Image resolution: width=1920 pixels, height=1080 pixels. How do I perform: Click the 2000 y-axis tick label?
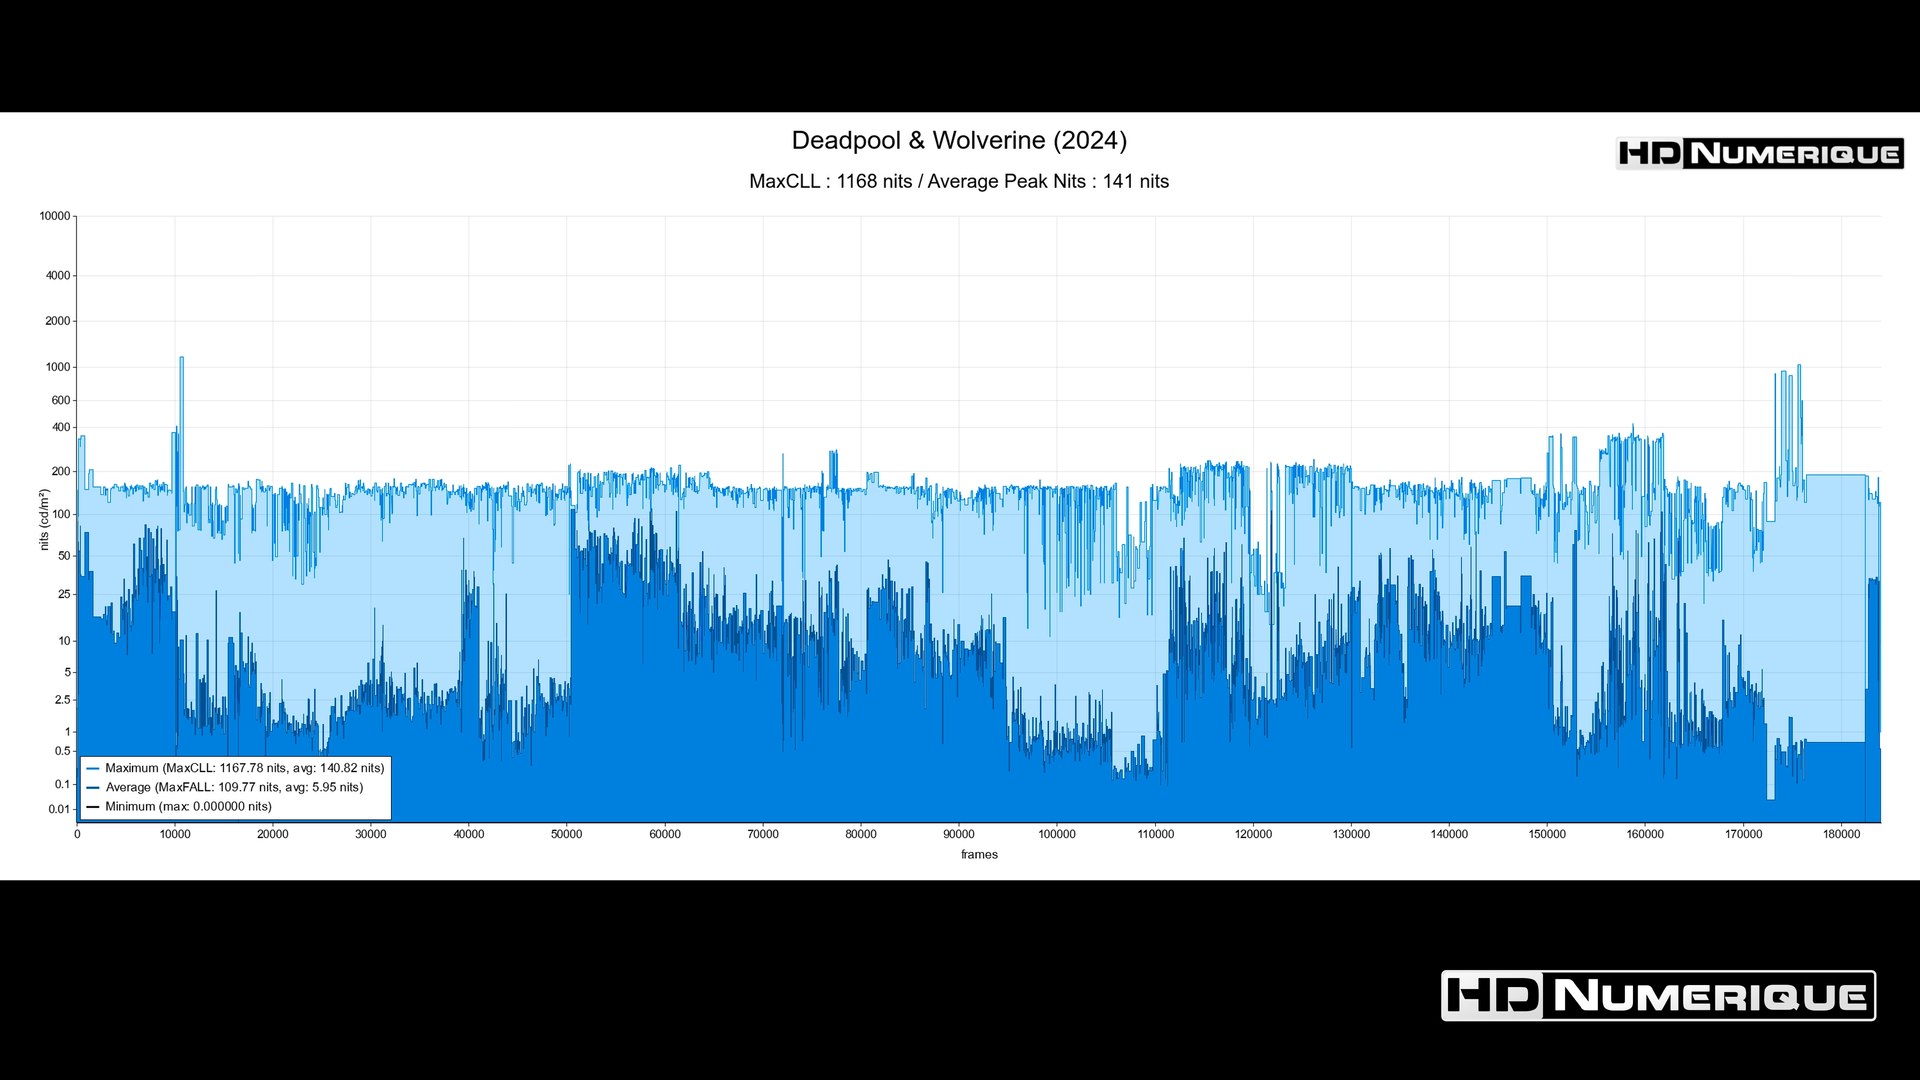click(x=58, y=321)
